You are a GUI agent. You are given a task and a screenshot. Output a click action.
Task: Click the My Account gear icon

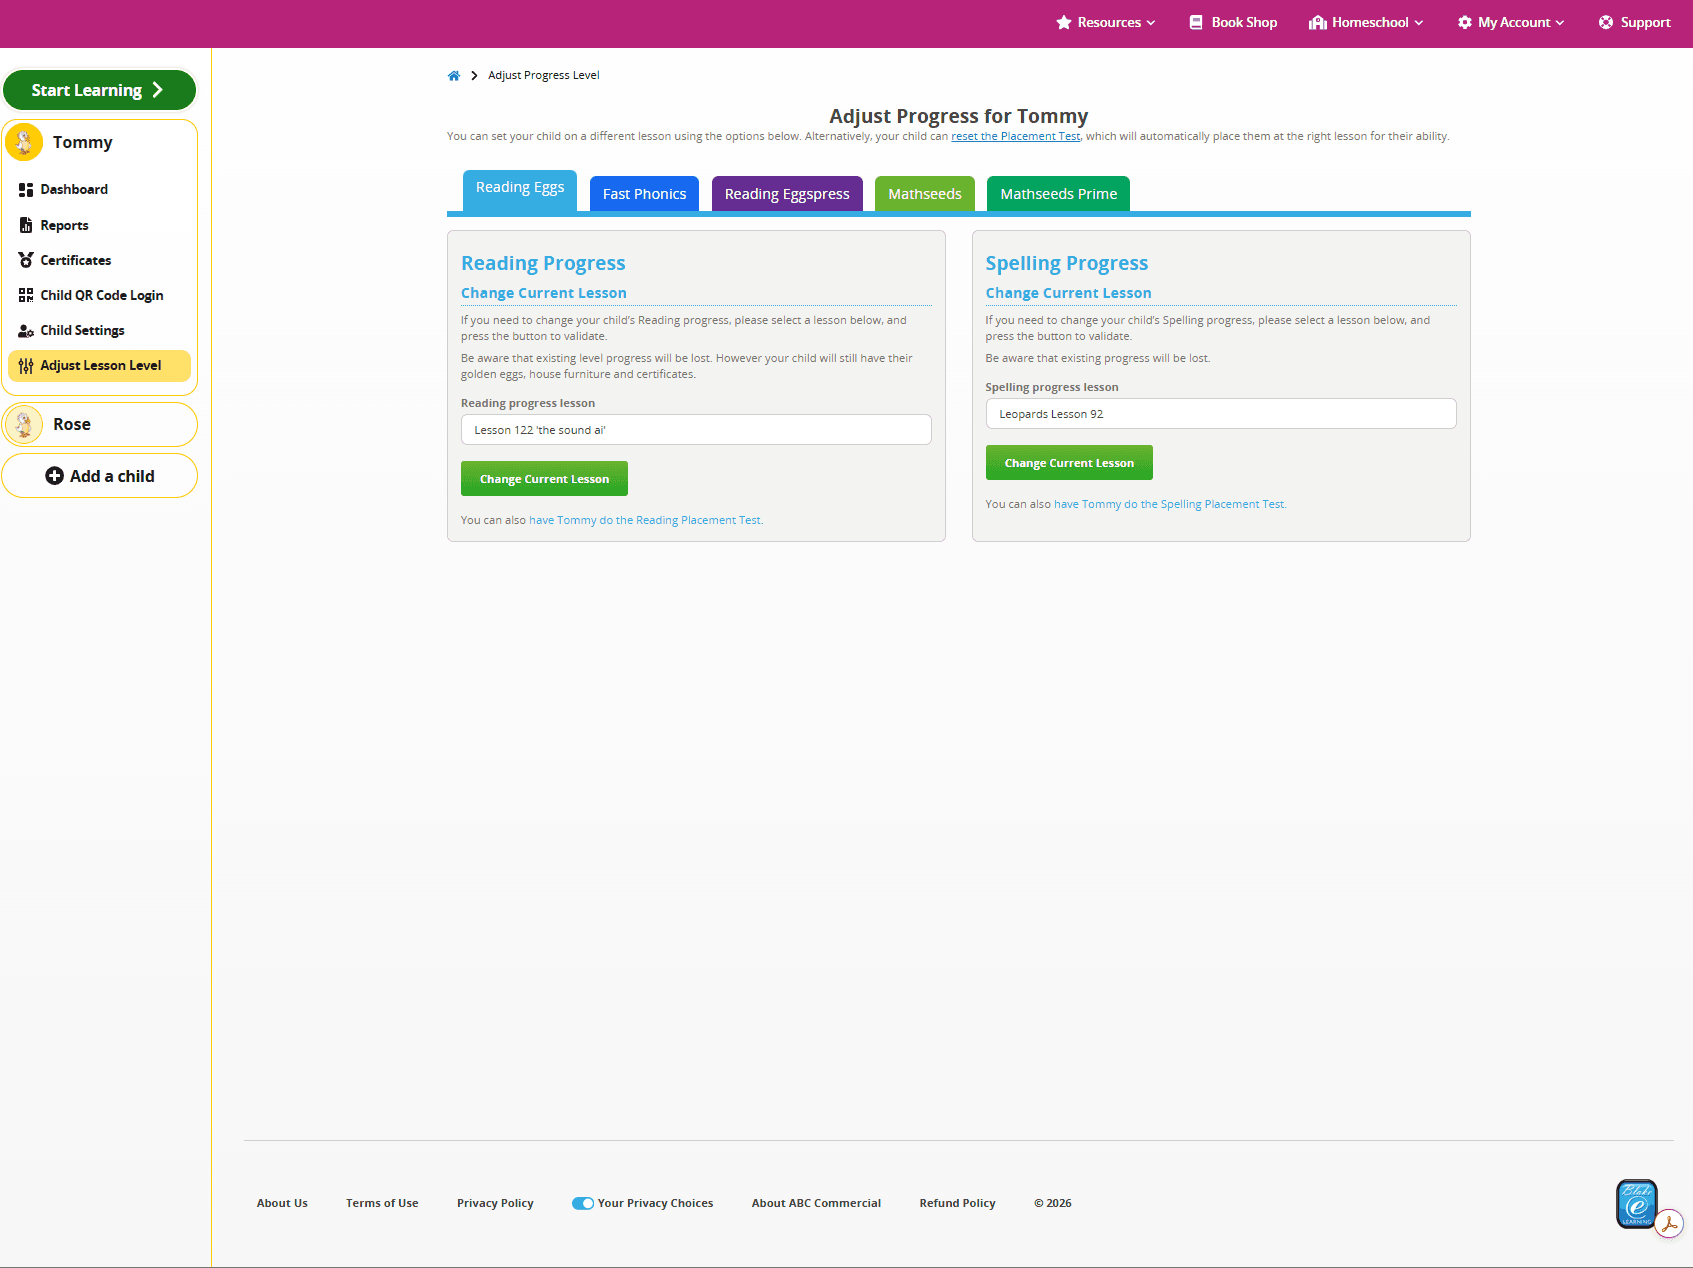point(1465,22)
